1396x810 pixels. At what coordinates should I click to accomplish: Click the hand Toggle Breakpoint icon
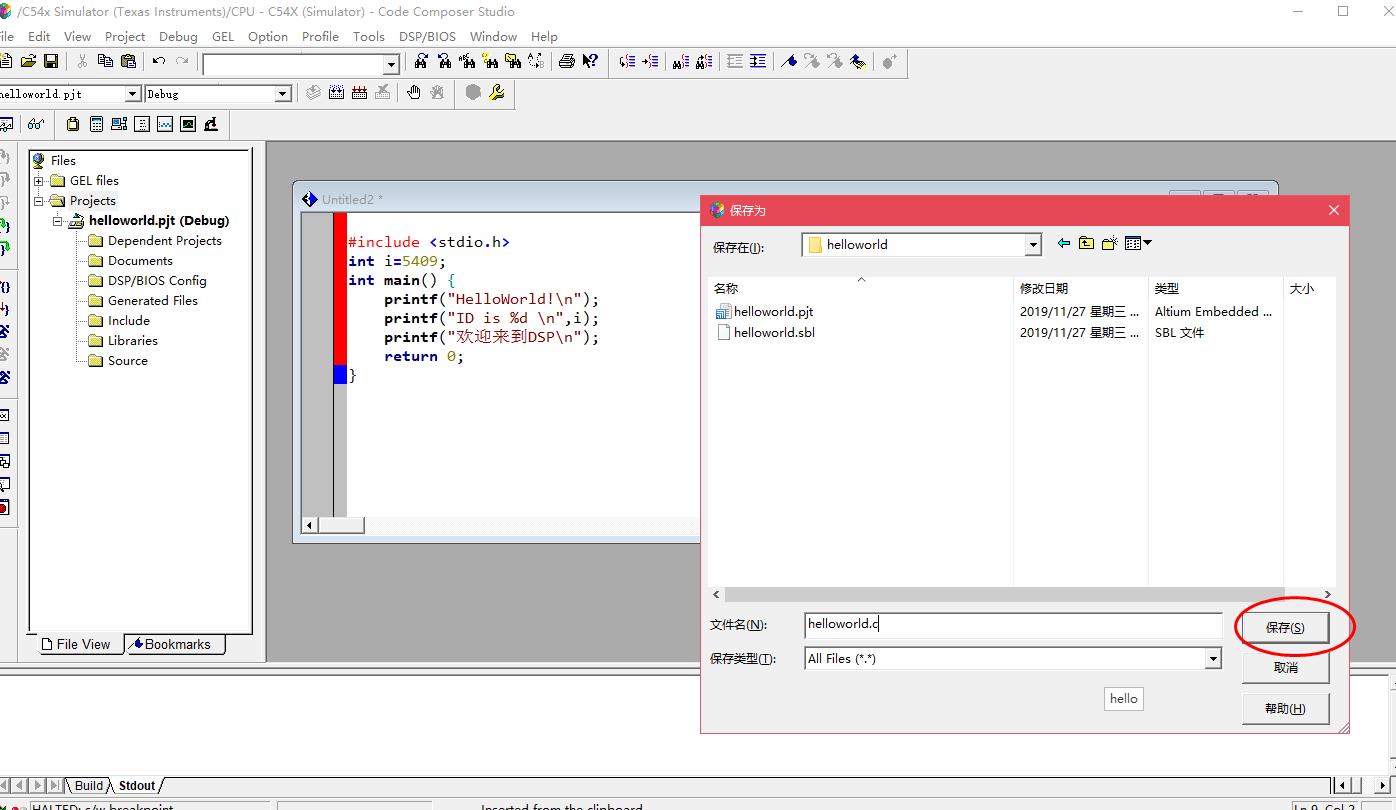[414, 93]
